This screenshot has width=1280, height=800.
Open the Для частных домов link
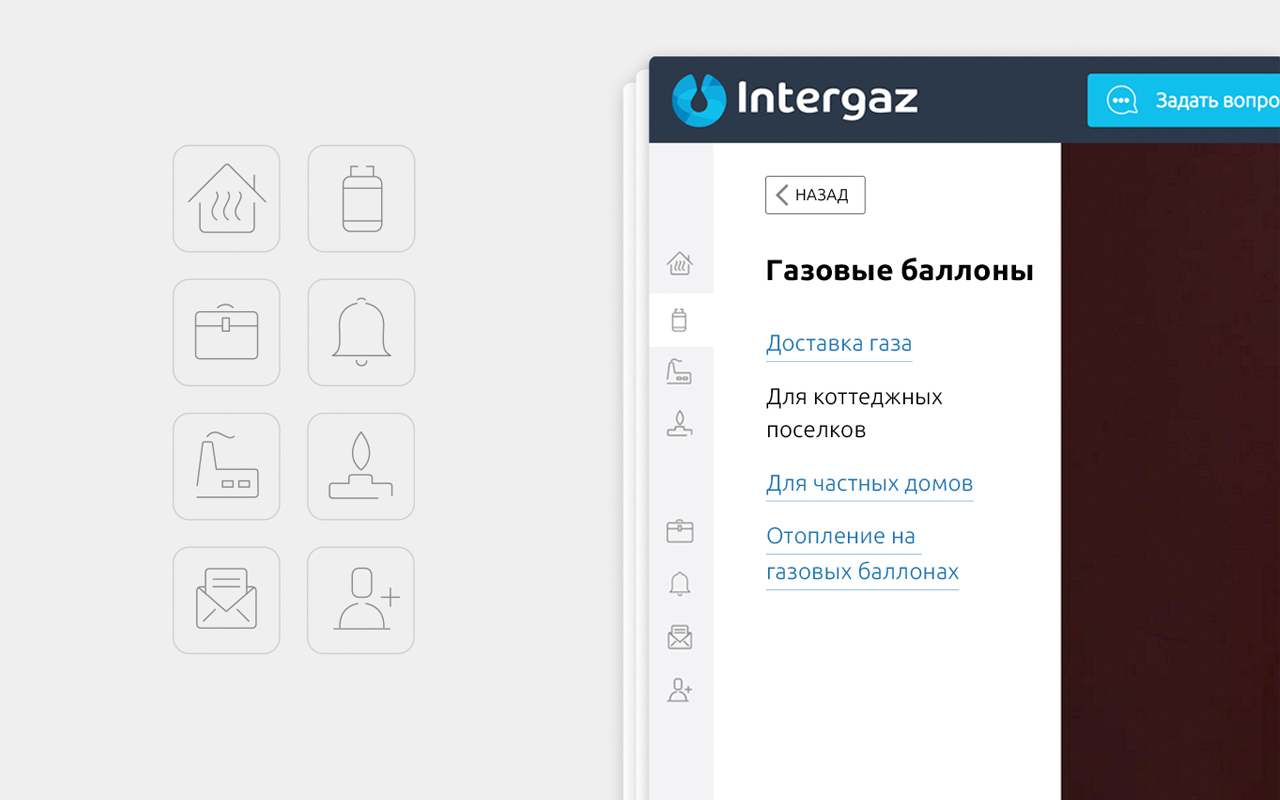point(870,484)
